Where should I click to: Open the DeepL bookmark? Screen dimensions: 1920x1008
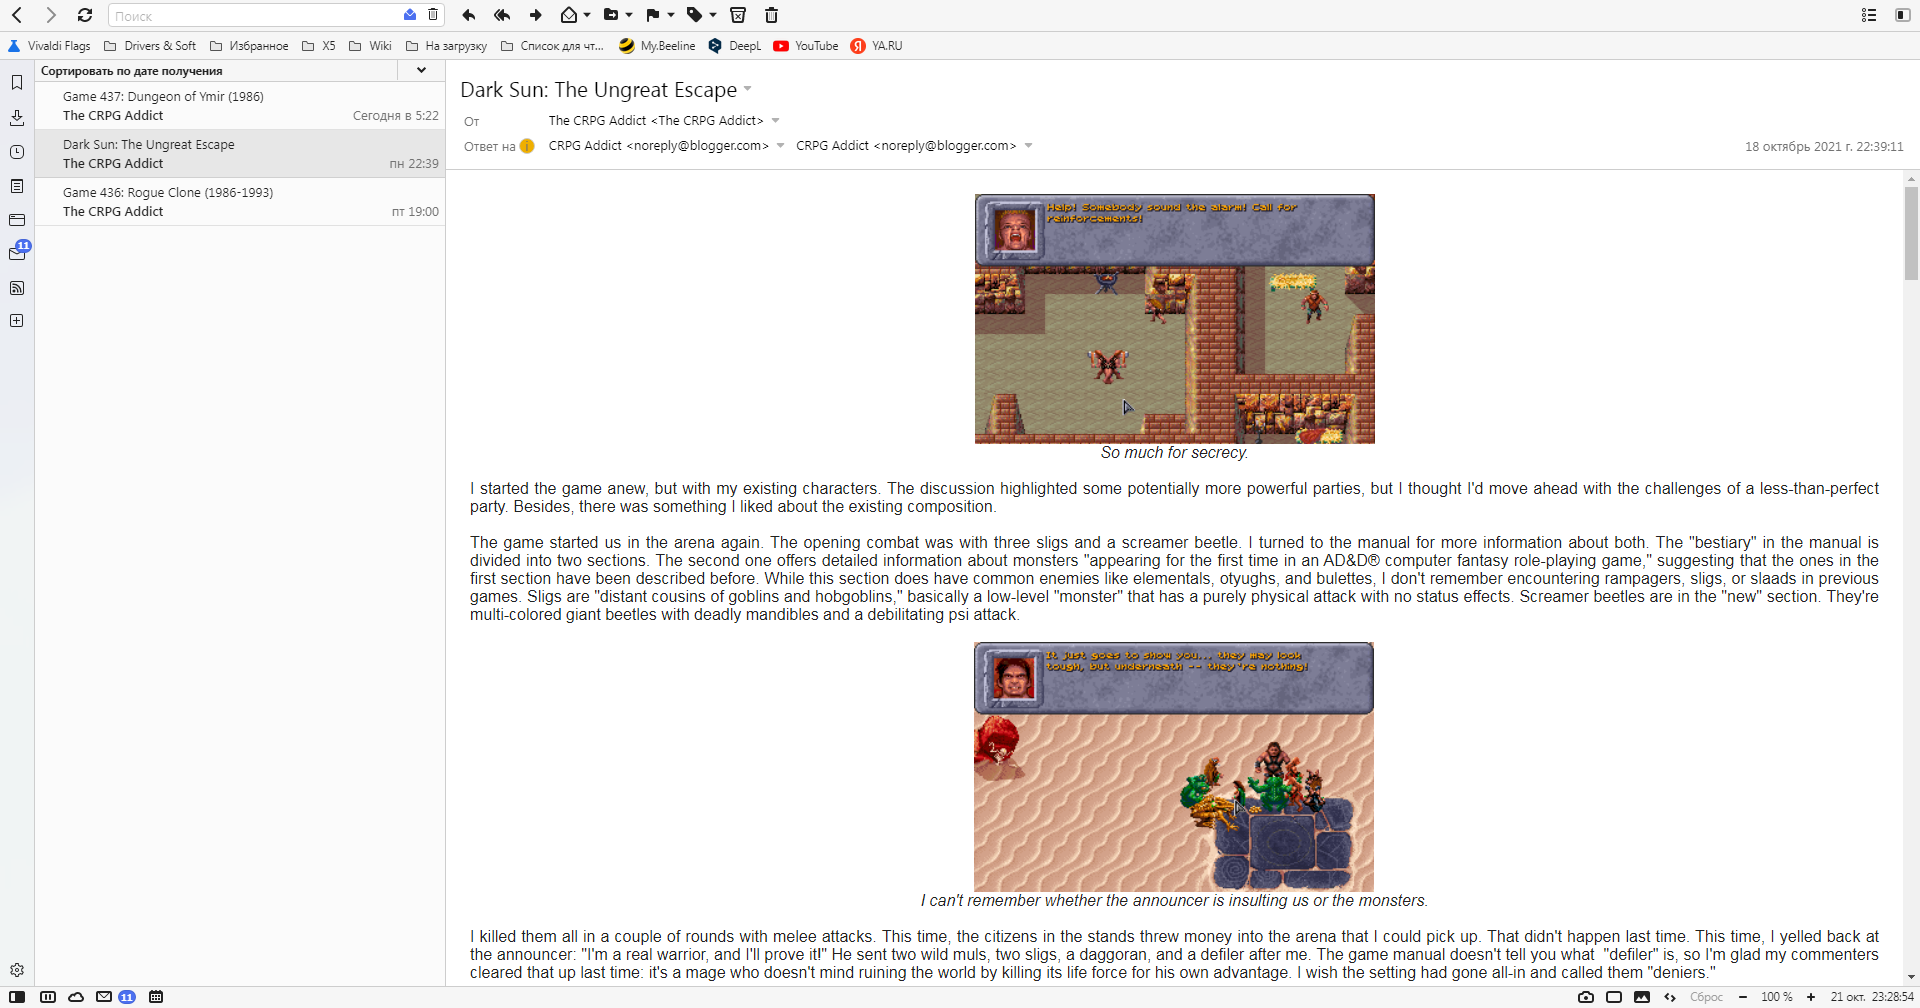click(735, 46)
